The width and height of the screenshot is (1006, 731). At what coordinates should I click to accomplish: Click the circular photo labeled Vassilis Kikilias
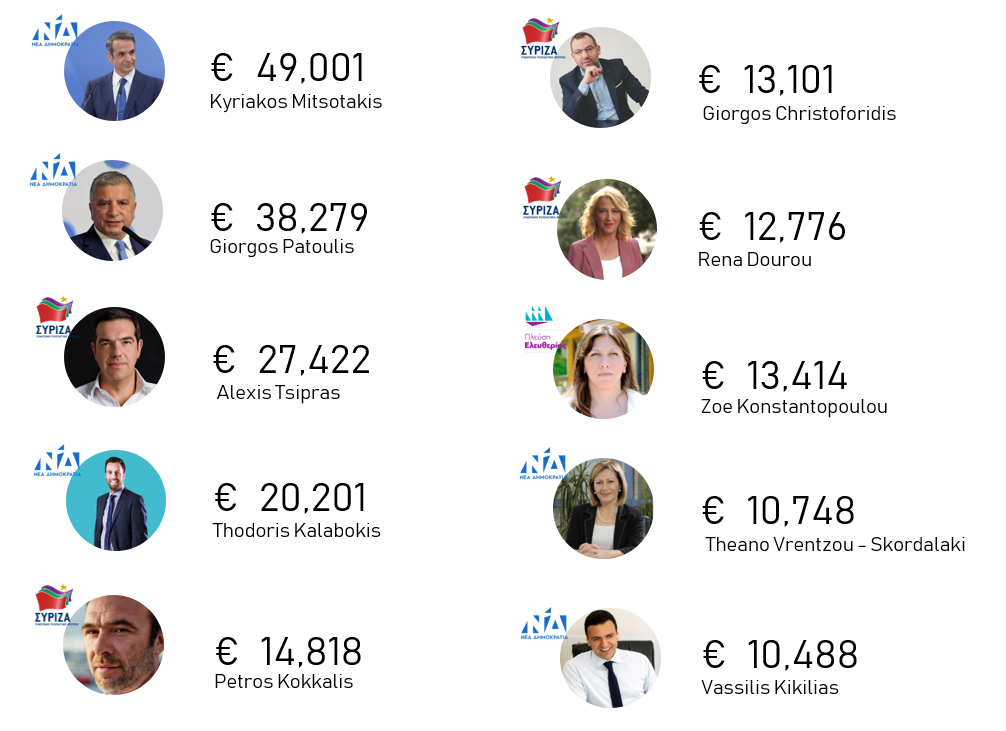(610, 658)
